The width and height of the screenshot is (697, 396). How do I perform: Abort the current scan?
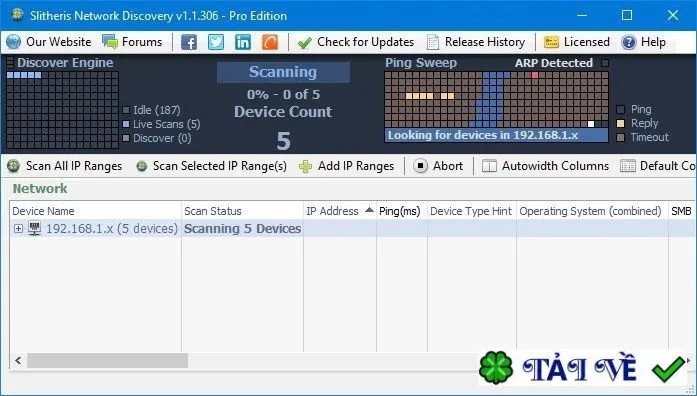[x=438, y=166]
